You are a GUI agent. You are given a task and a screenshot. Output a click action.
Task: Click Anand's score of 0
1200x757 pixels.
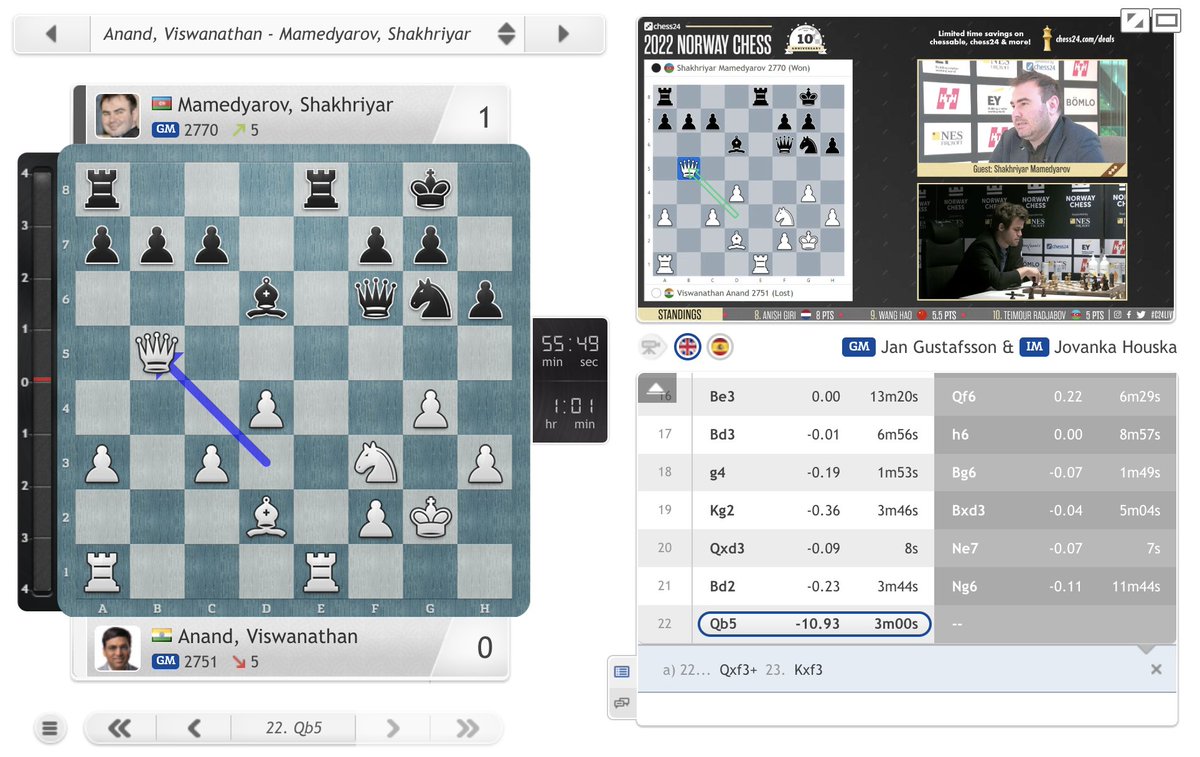pyautogui.click(x=484, y=648)
